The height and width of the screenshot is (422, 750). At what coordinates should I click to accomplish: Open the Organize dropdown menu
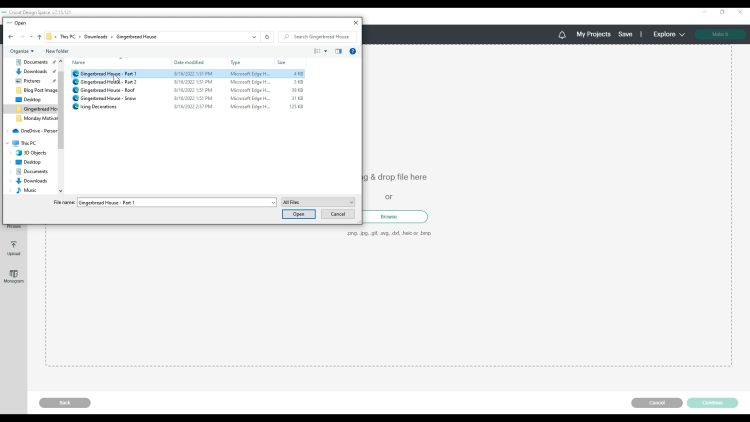(x=21, y=51)
